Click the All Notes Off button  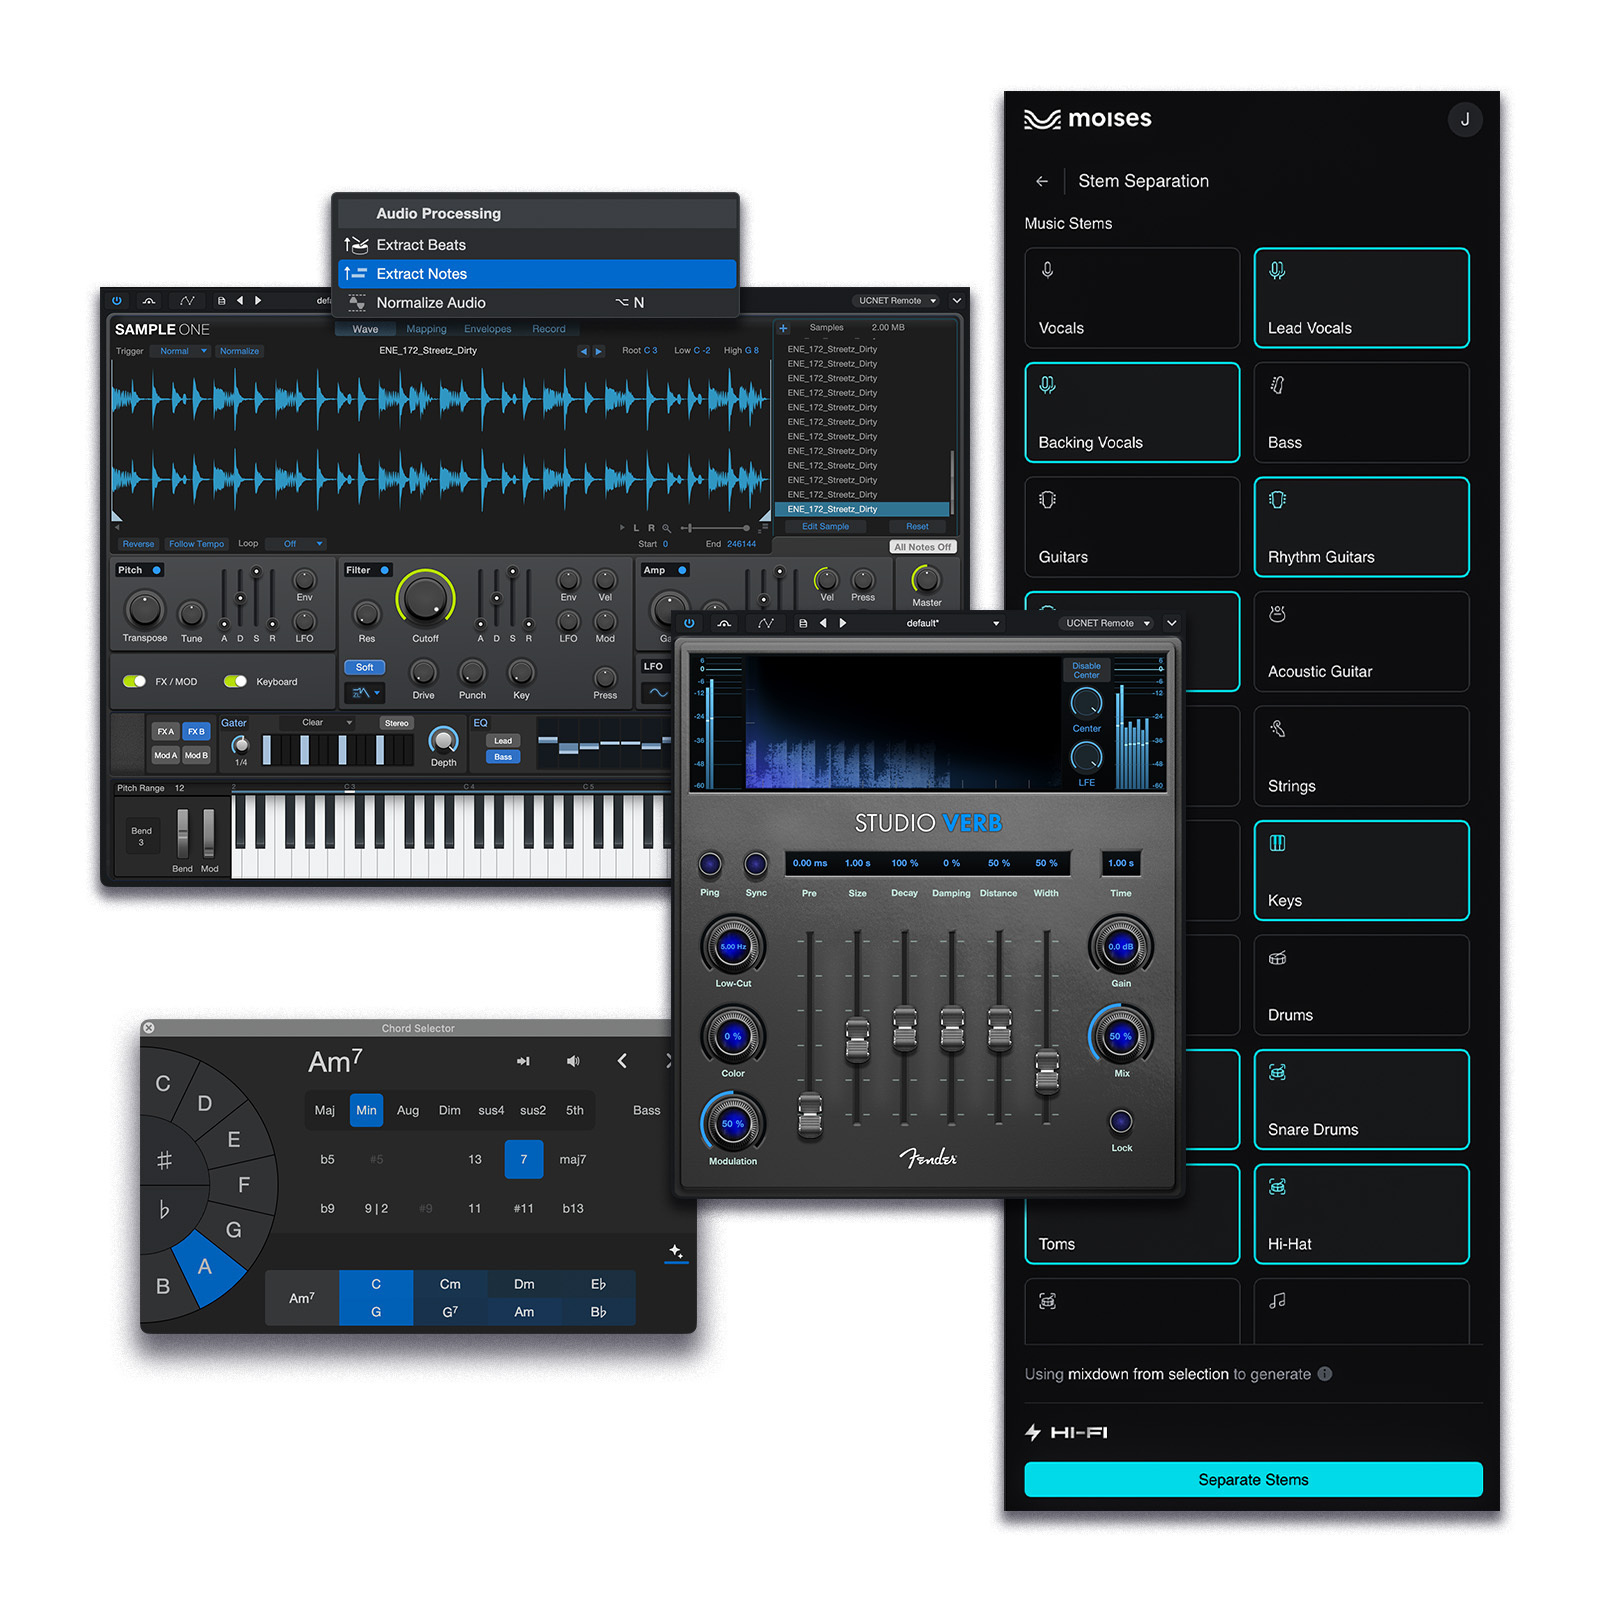[x=922, y=547]
